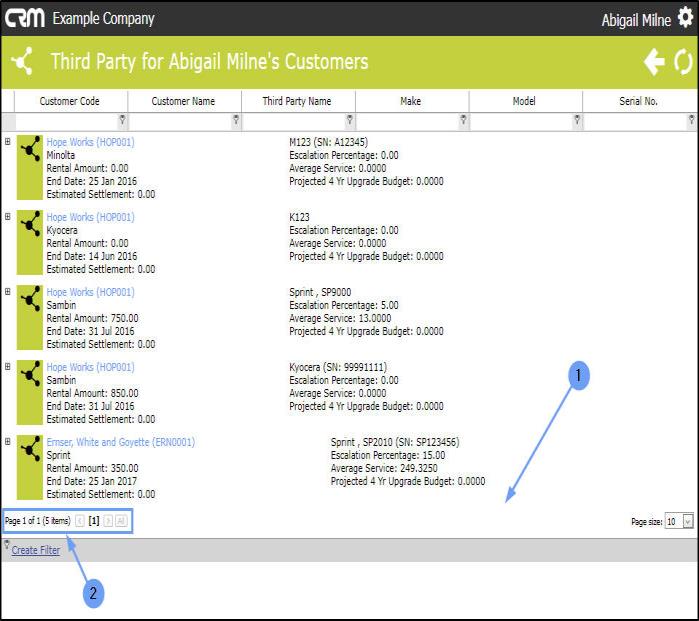The width and height of the screenshot is (699, 621).
Task: Click the text K123
Action: 299,217
